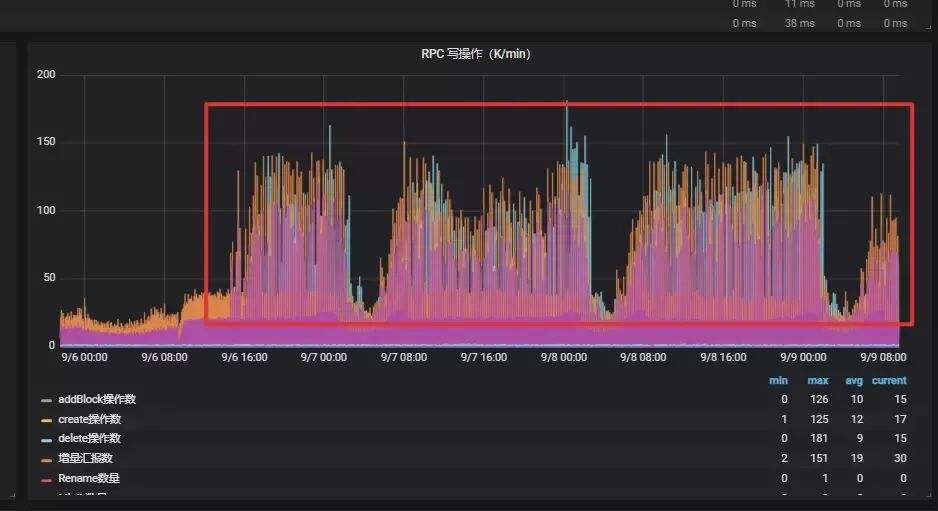Click the 11 ms value in the upper panel
Viewport: 938px width, 511px height.
pos(800,4)
